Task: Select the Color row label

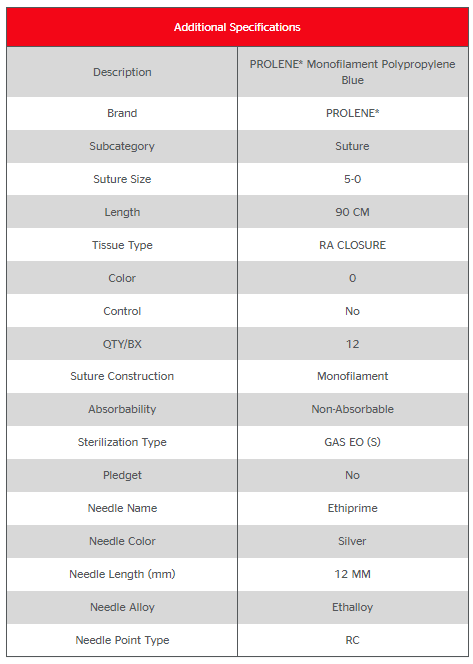Action: [122, 278]
